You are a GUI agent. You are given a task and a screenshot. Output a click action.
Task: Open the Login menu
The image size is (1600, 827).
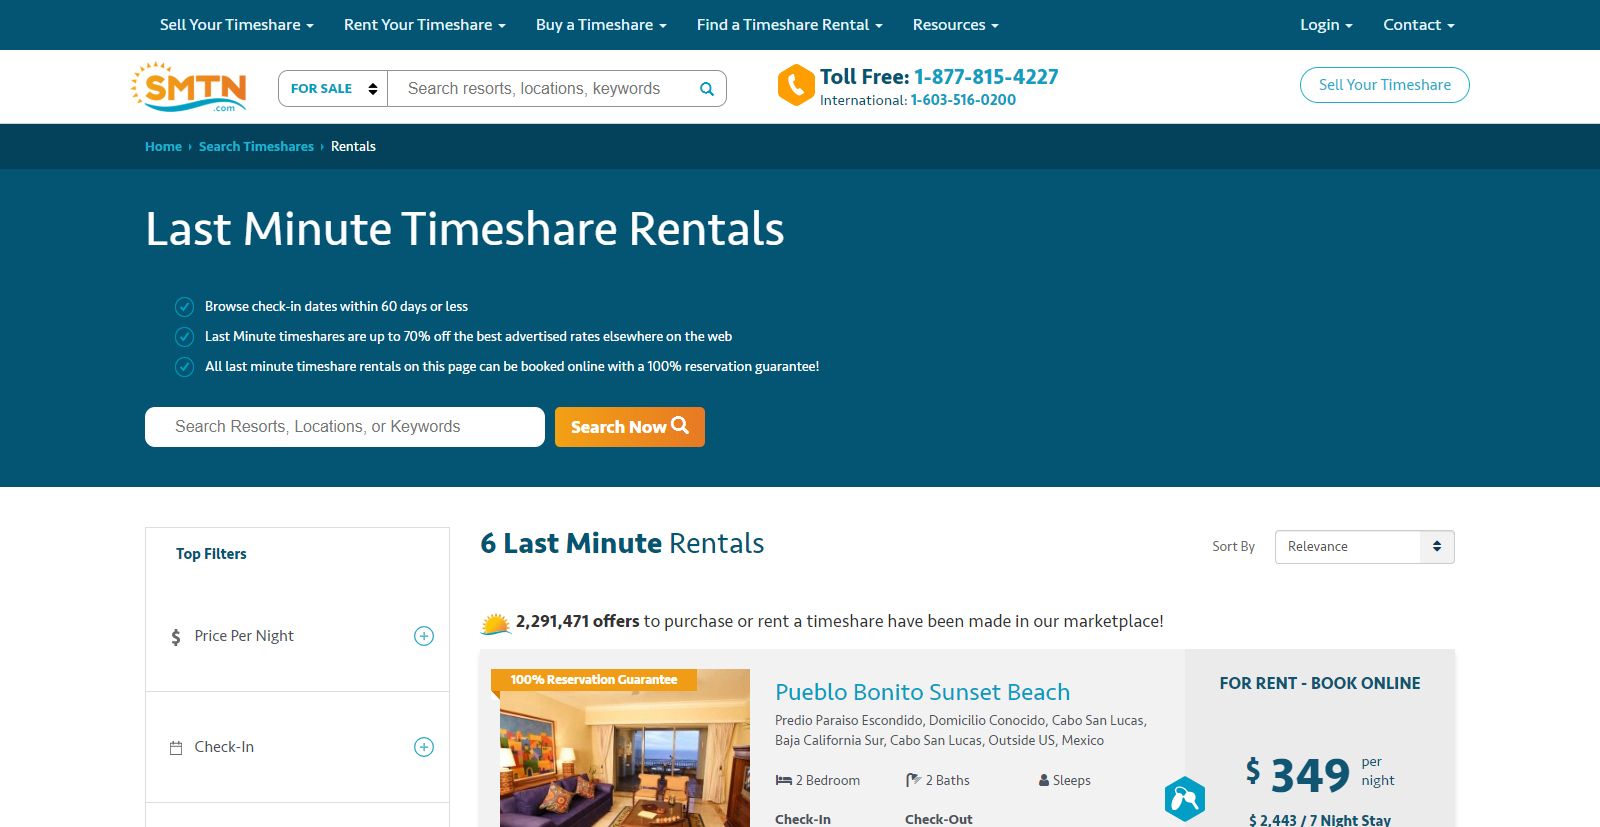point(1326,25)
